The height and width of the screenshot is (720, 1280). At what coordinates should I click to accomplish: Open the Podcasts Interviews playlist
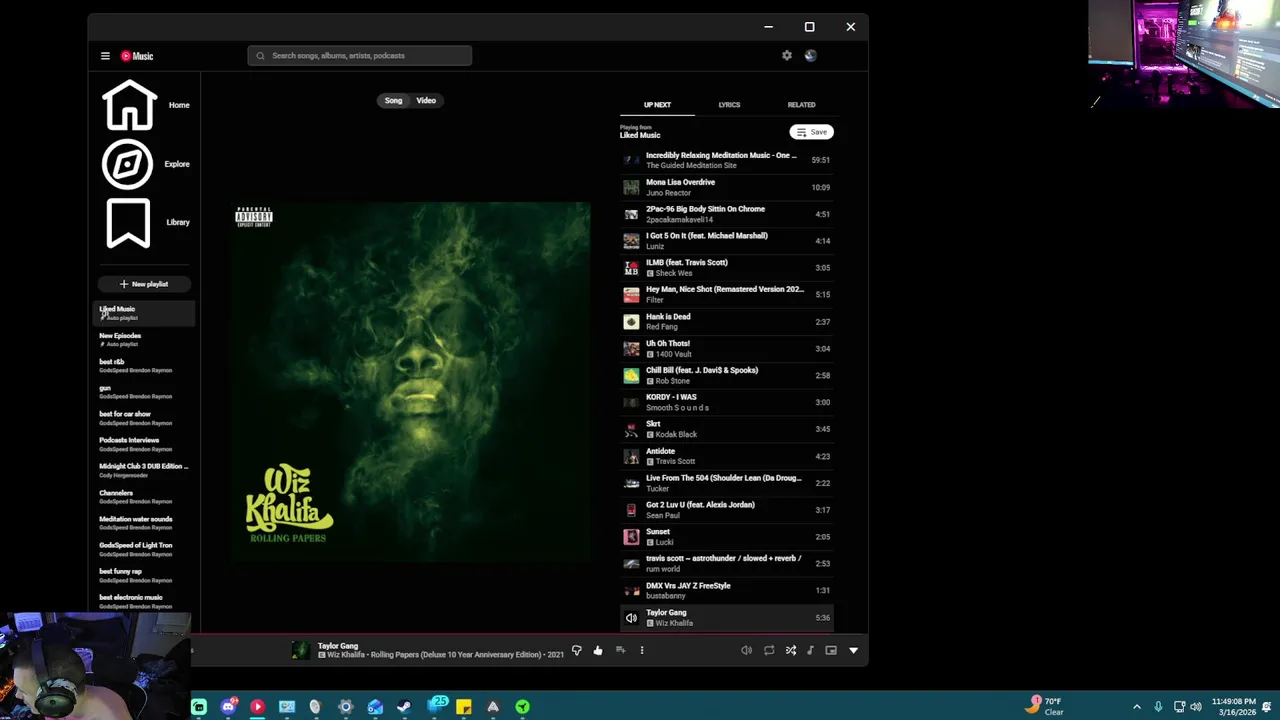(x=146, y=444)
